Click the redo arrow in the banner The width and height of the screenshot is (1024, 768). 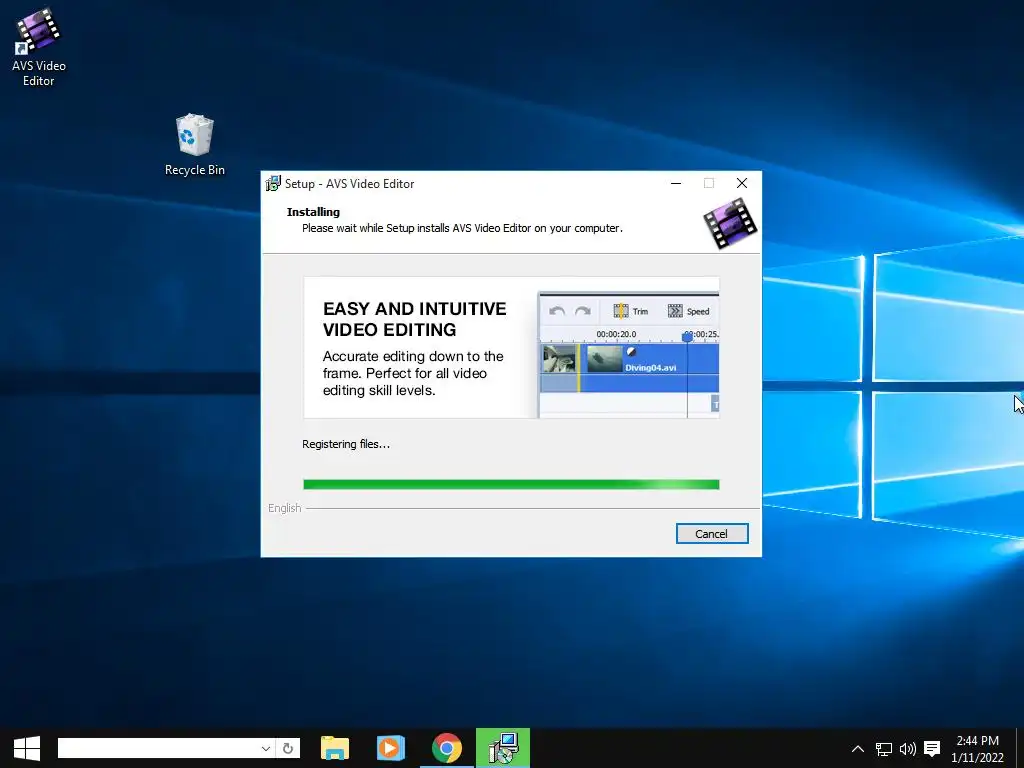[x=583, y=311]
